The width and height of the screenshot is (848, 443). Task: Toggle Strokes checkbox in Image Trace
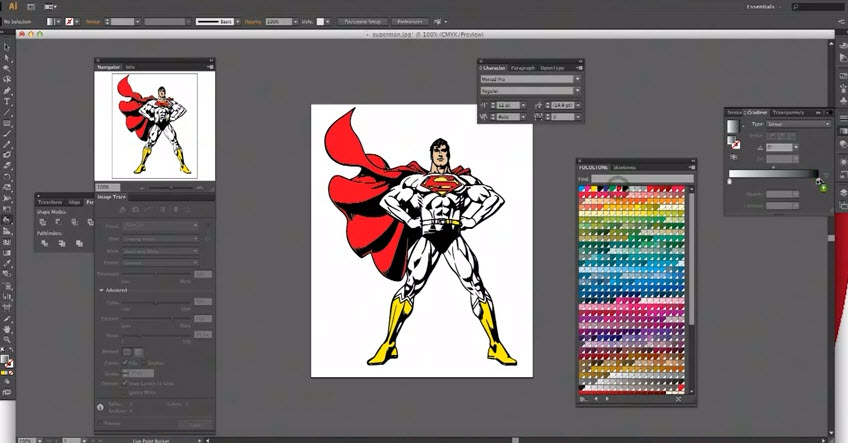click(x=144, y=362)
